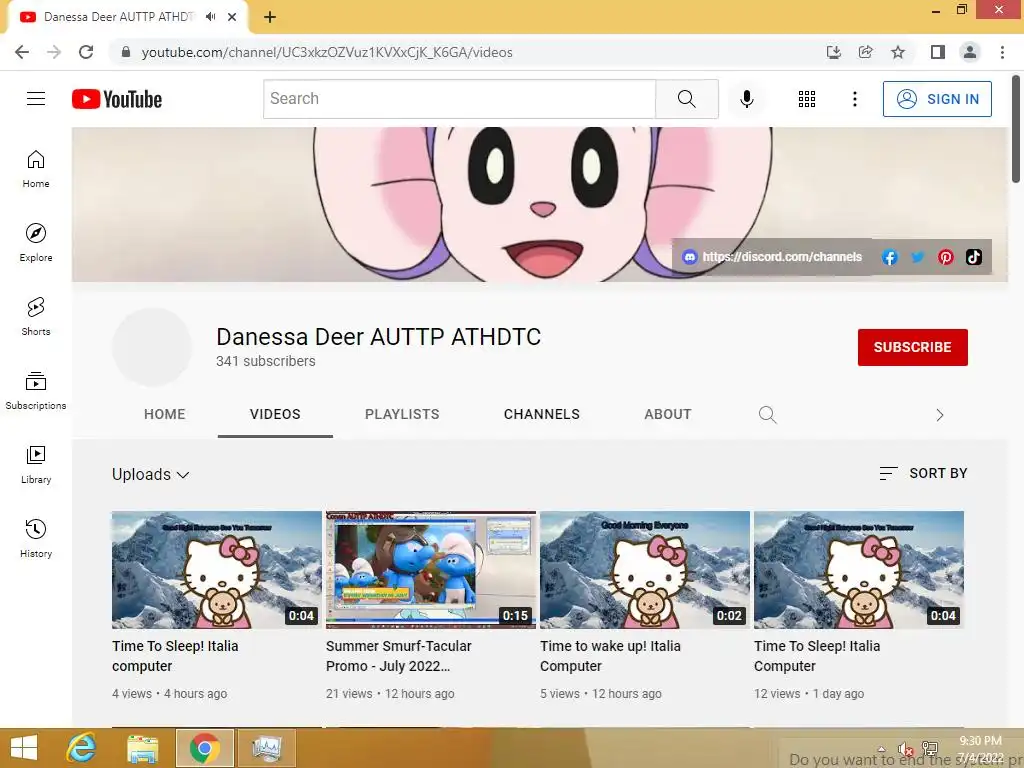Open the YouTube hamburger guide menu
Image resolution: width=1024 pixels, height=768 pixels.
coord(36,99)
